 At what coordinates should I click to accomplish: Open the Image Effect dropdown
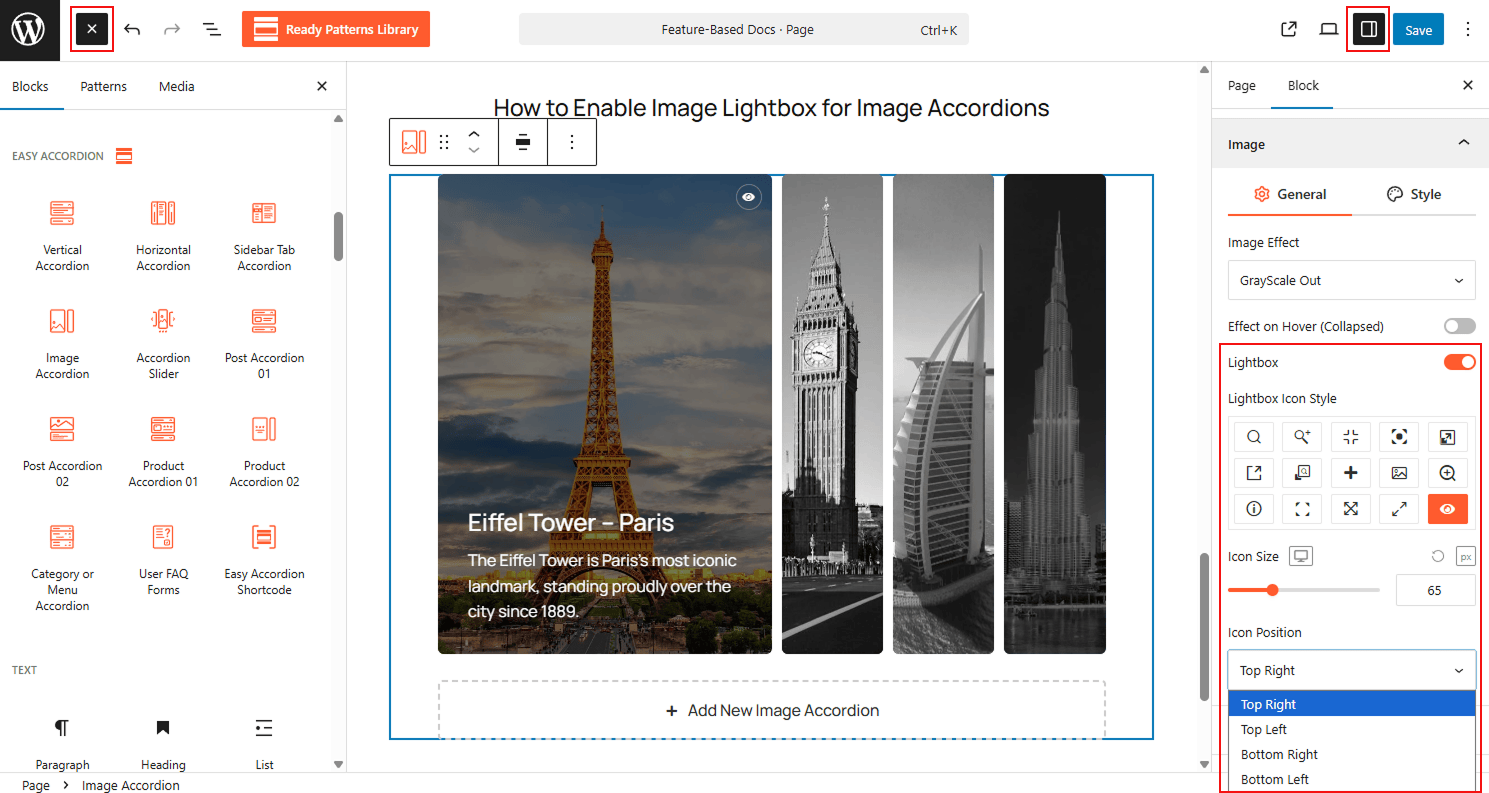point(1351,280)
